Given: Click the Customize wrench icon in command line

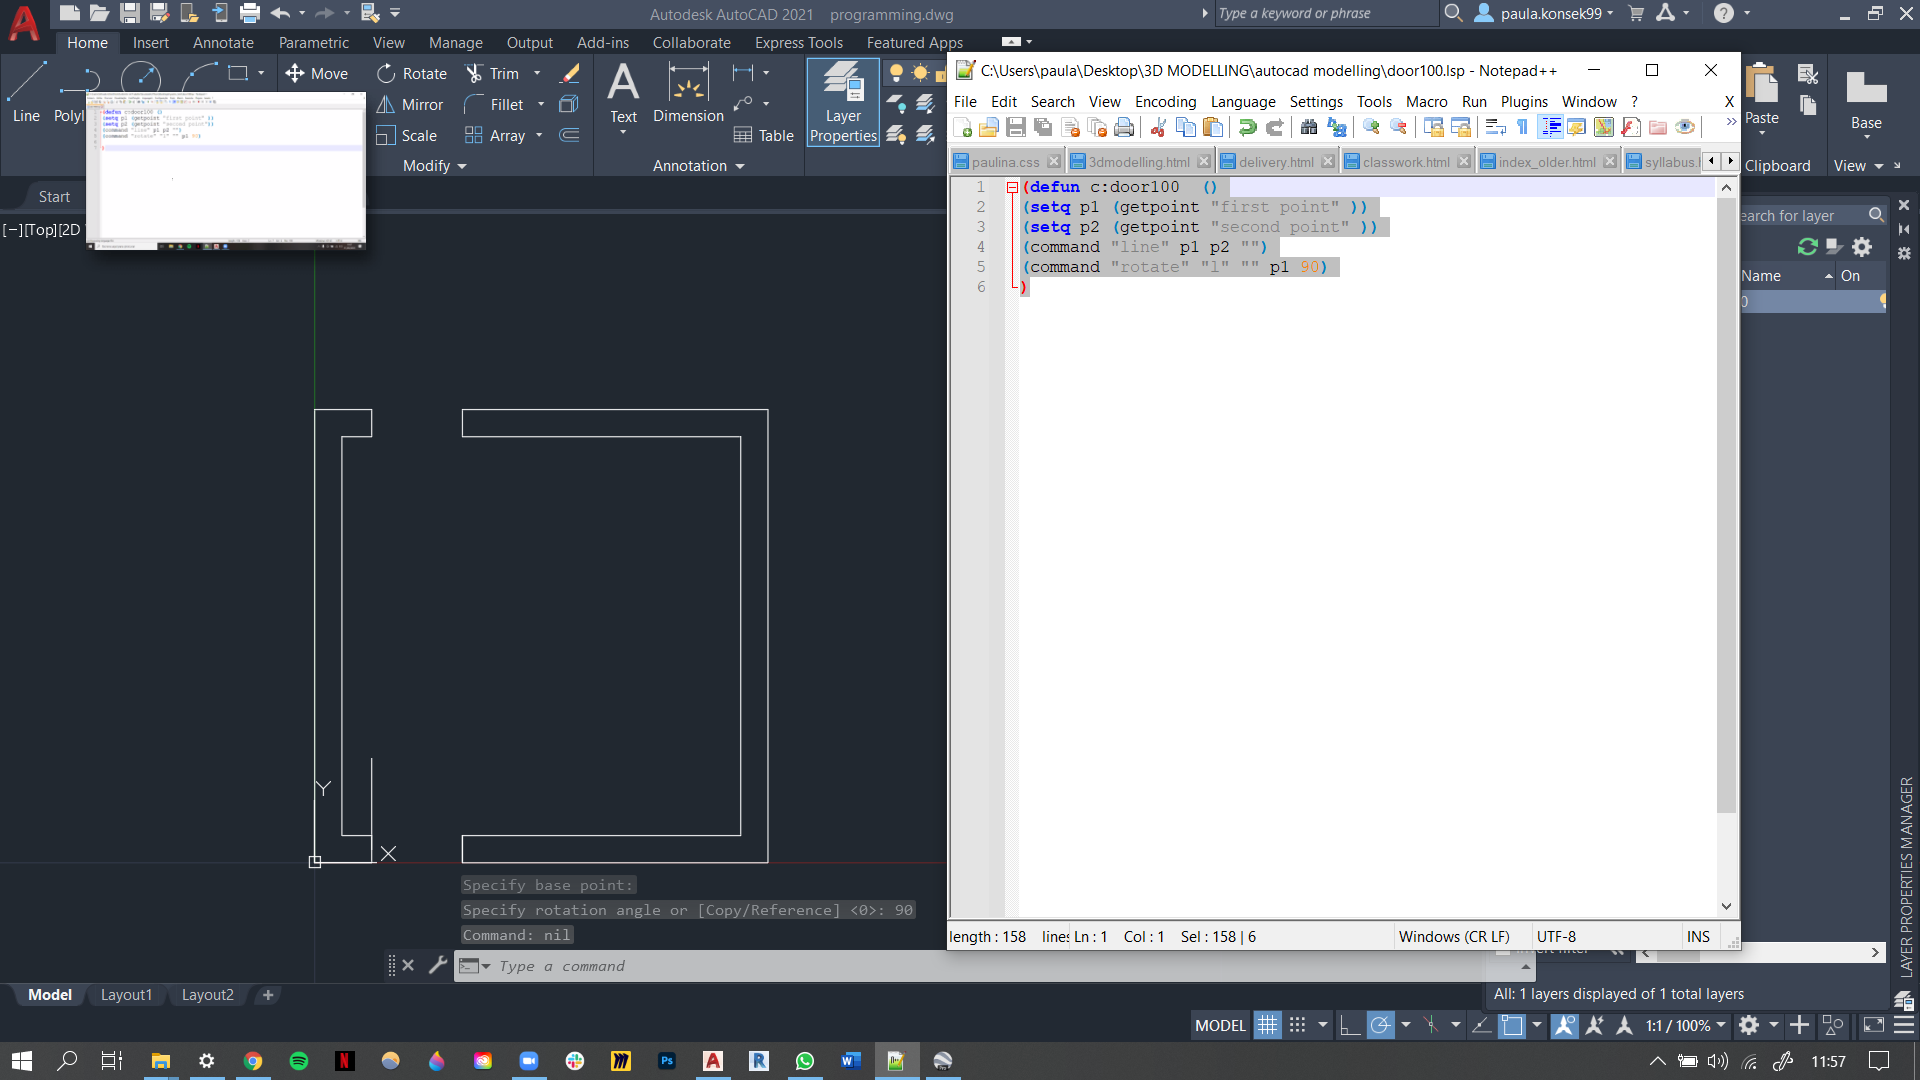Looking at the screenshot, I should pos(437,966).
